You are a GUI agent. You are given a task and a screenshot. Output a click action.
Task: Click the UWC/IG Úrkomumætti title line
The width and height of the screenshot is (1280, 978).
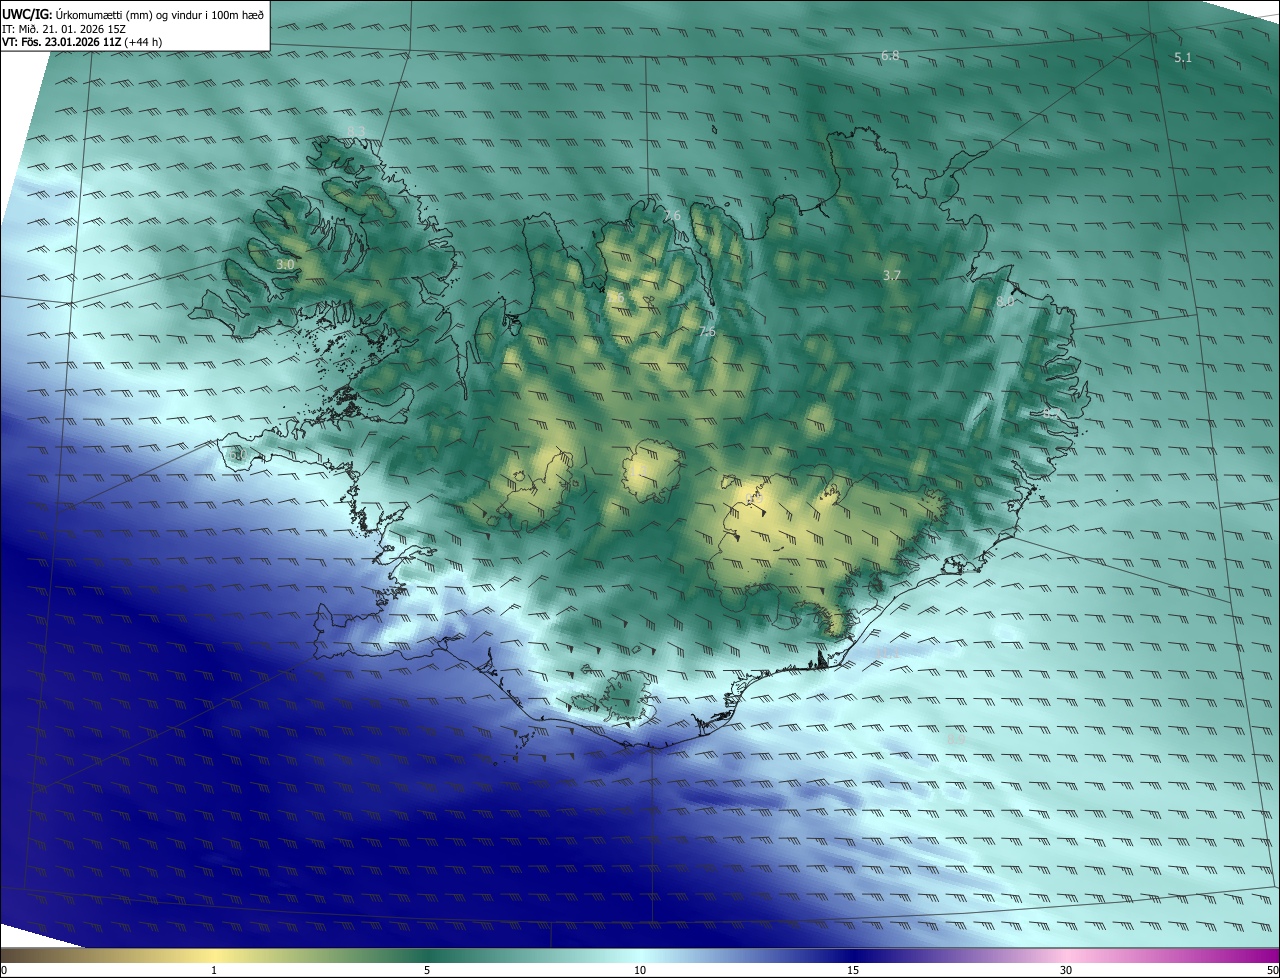click(x=133, y=13)
